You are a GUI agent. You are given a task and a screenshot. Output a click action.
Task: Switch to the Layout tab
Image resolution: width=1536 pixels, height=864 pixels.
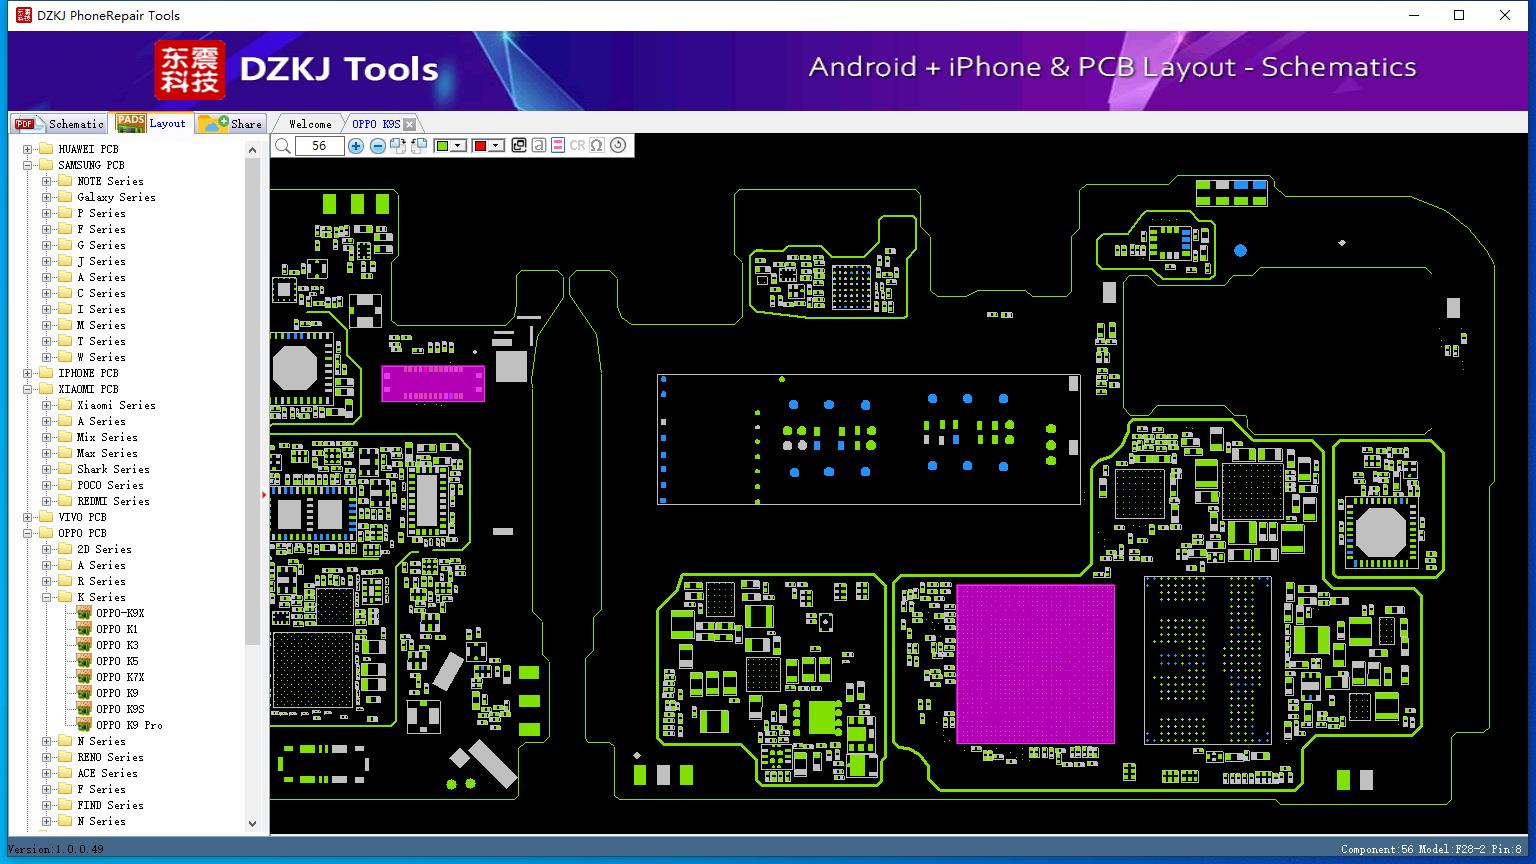[151, 123]
